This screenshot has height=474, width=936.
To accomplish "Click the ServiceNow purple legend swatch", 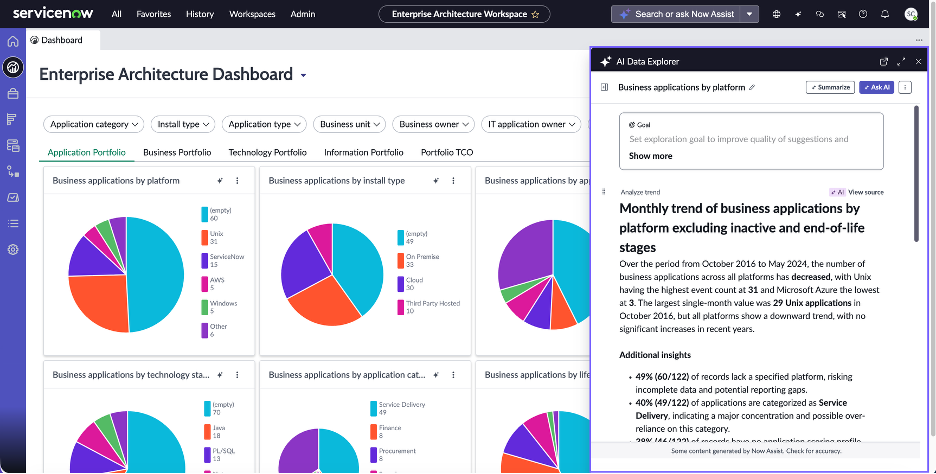I will tap(204, 260).
